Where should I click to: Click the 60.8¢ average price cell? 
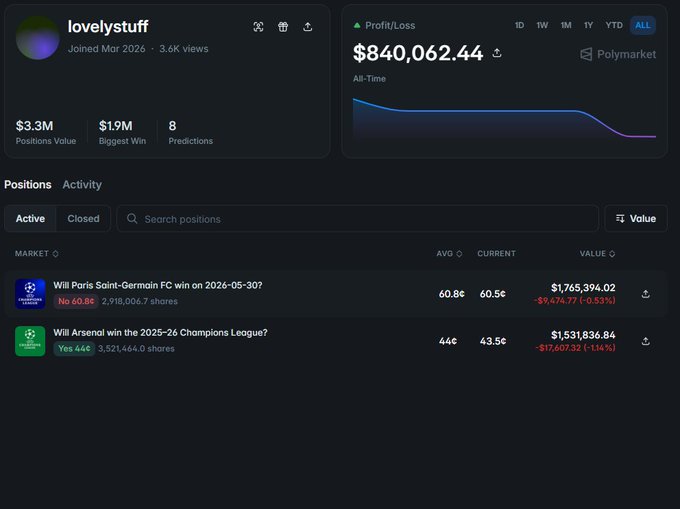click(x=451, y=294)
